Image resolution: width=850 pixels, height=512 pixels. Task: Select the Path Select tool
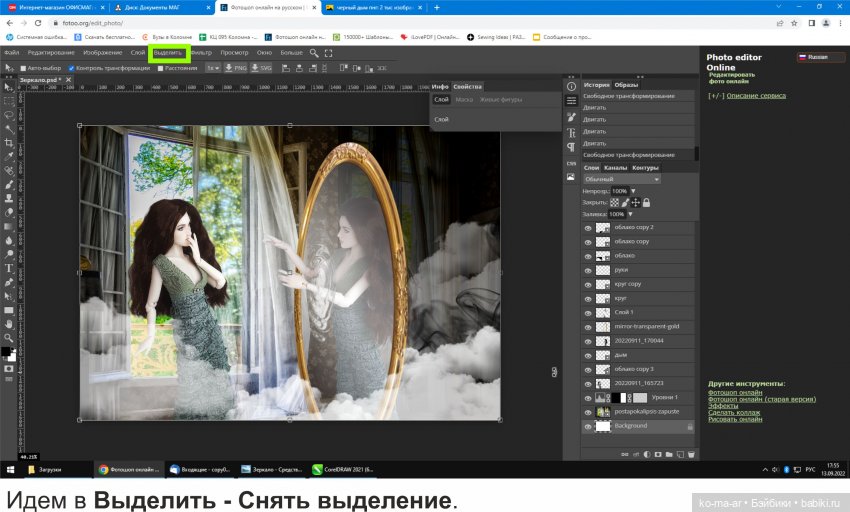coord(9,296)
